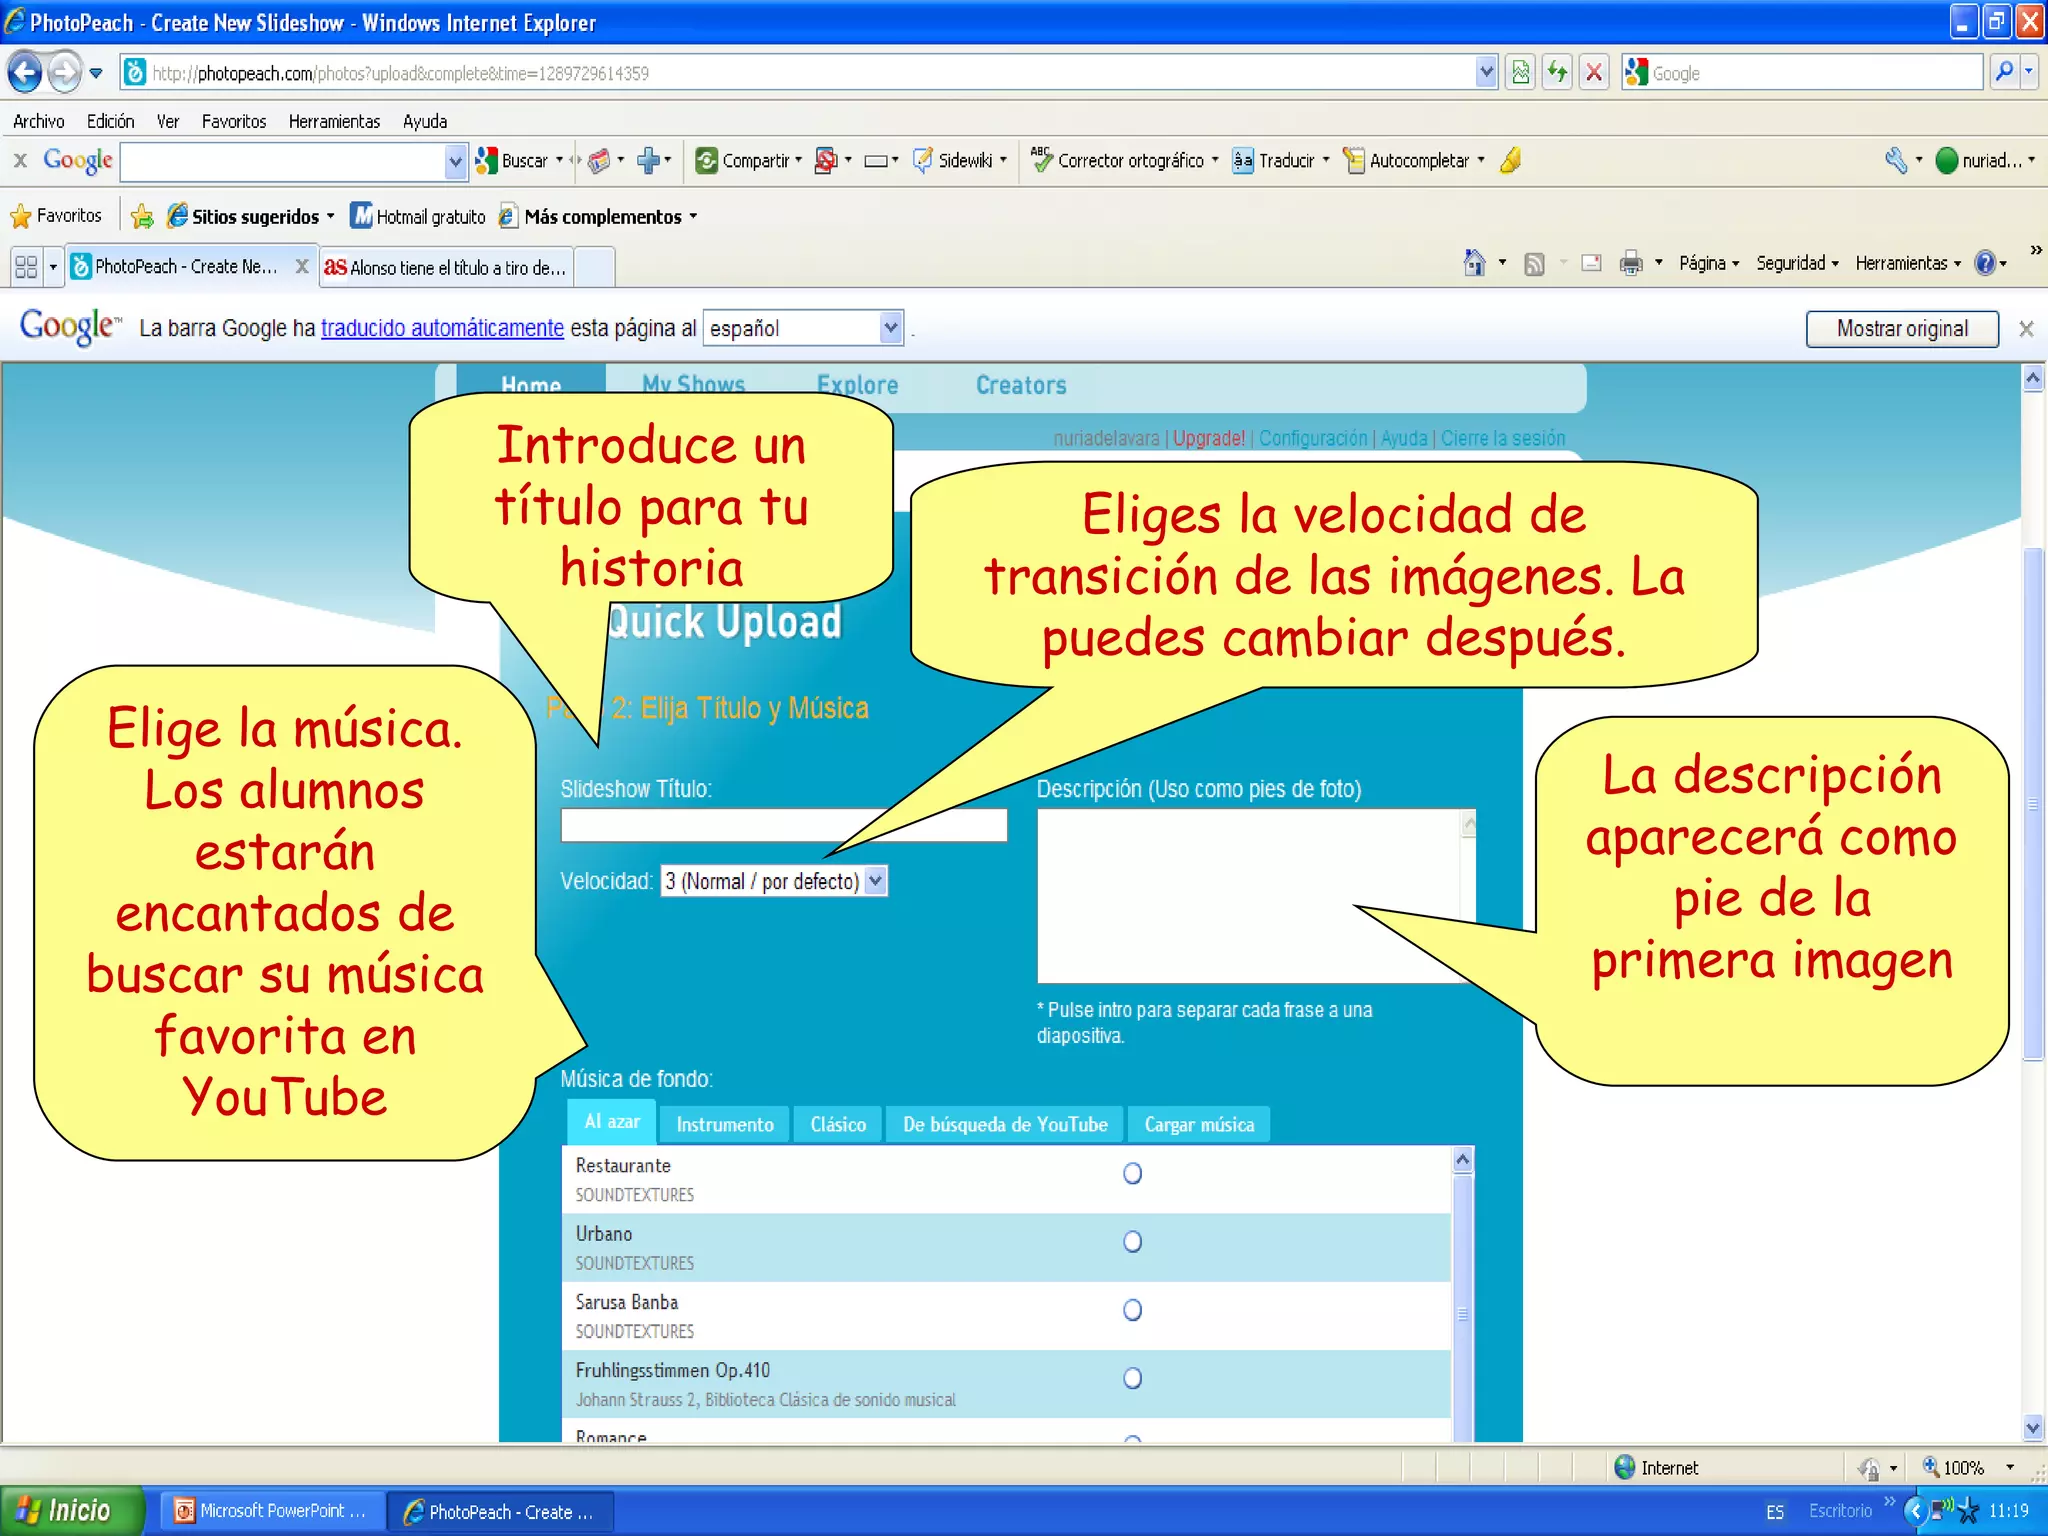The image size is (2048, 1536).
Task: Click the Mostrar original button
Action: (1901, 328)
